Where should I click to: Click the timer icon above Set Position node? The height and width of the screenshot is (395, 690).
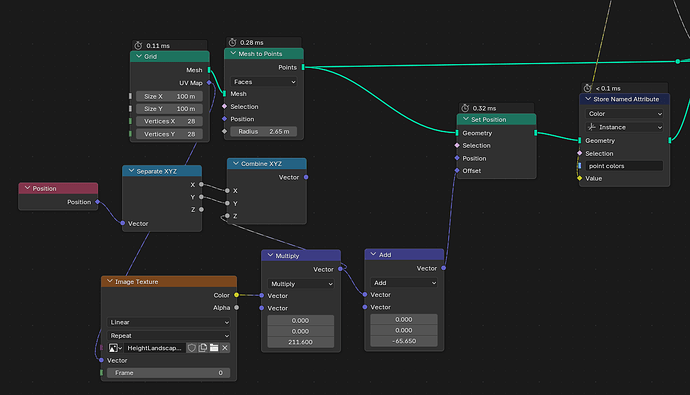[465, 108]
